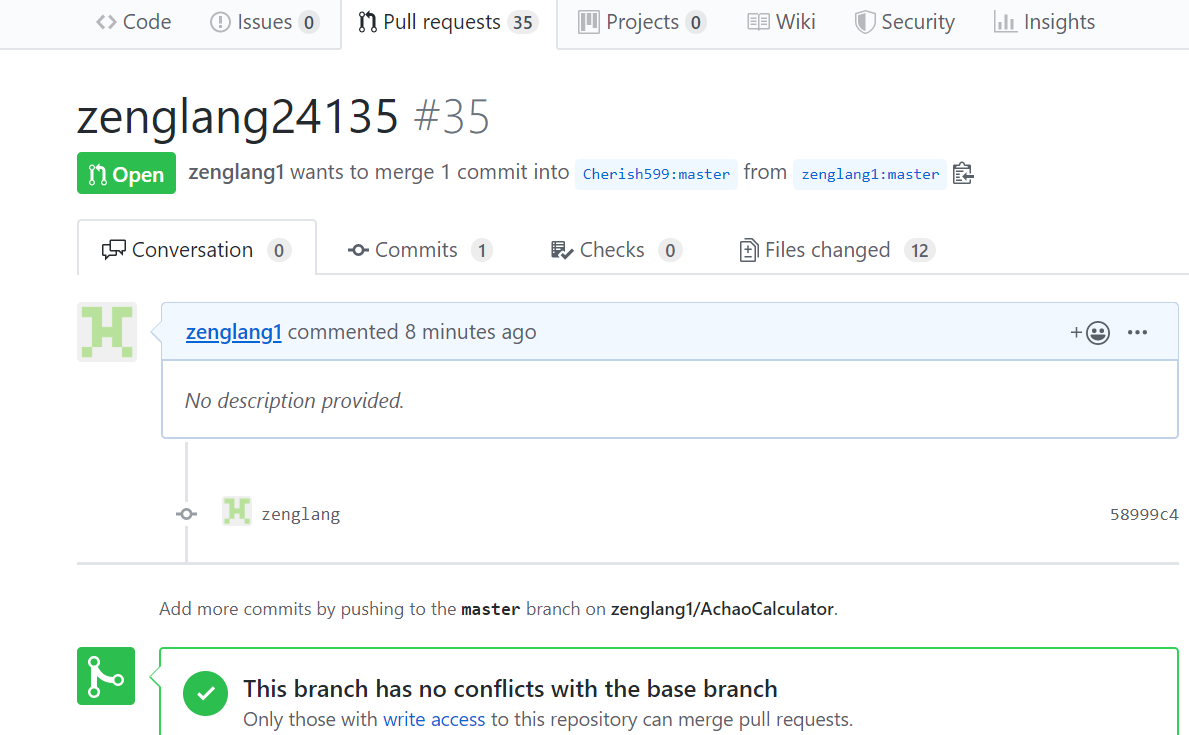Image resolution: width=1189 pixels, height=735 pixels.
Task: Switch to the Checks tab
Action: click(x=616, y=250)
